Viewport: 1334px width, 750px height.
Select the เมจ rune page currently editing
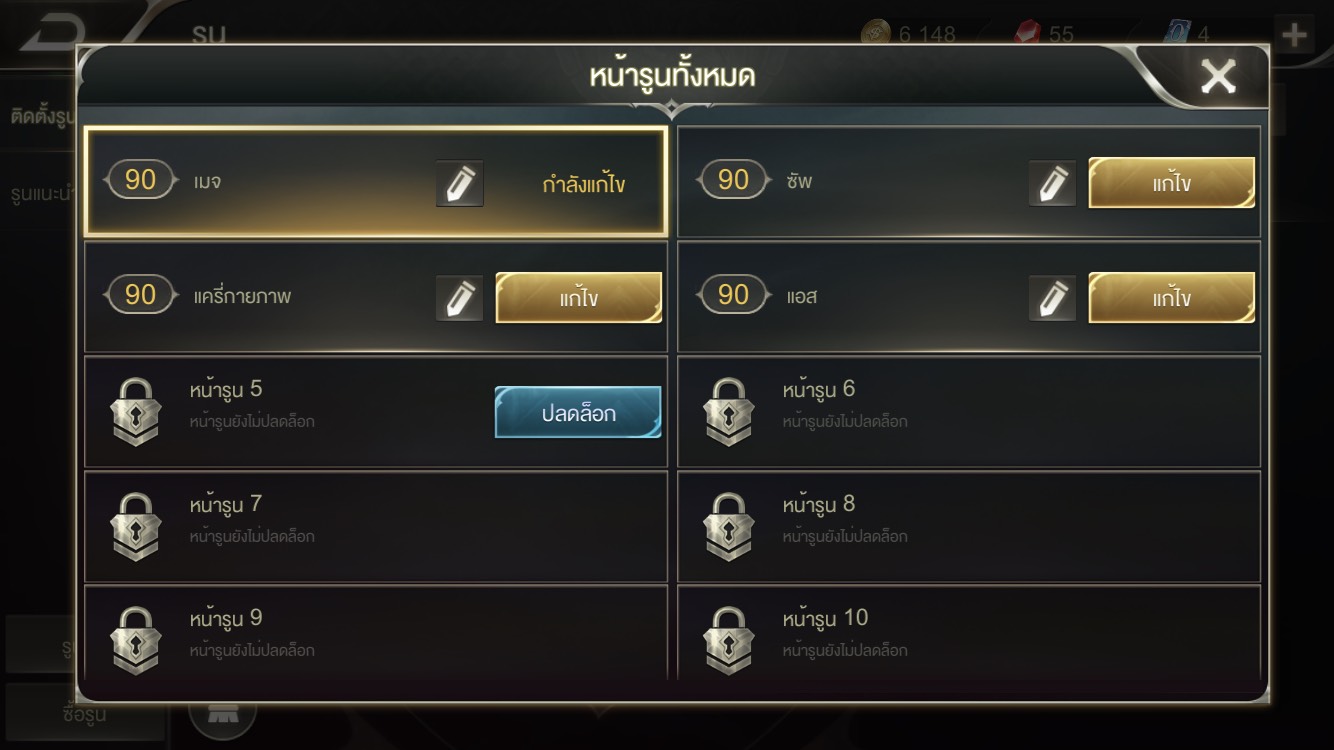(376, 182)
